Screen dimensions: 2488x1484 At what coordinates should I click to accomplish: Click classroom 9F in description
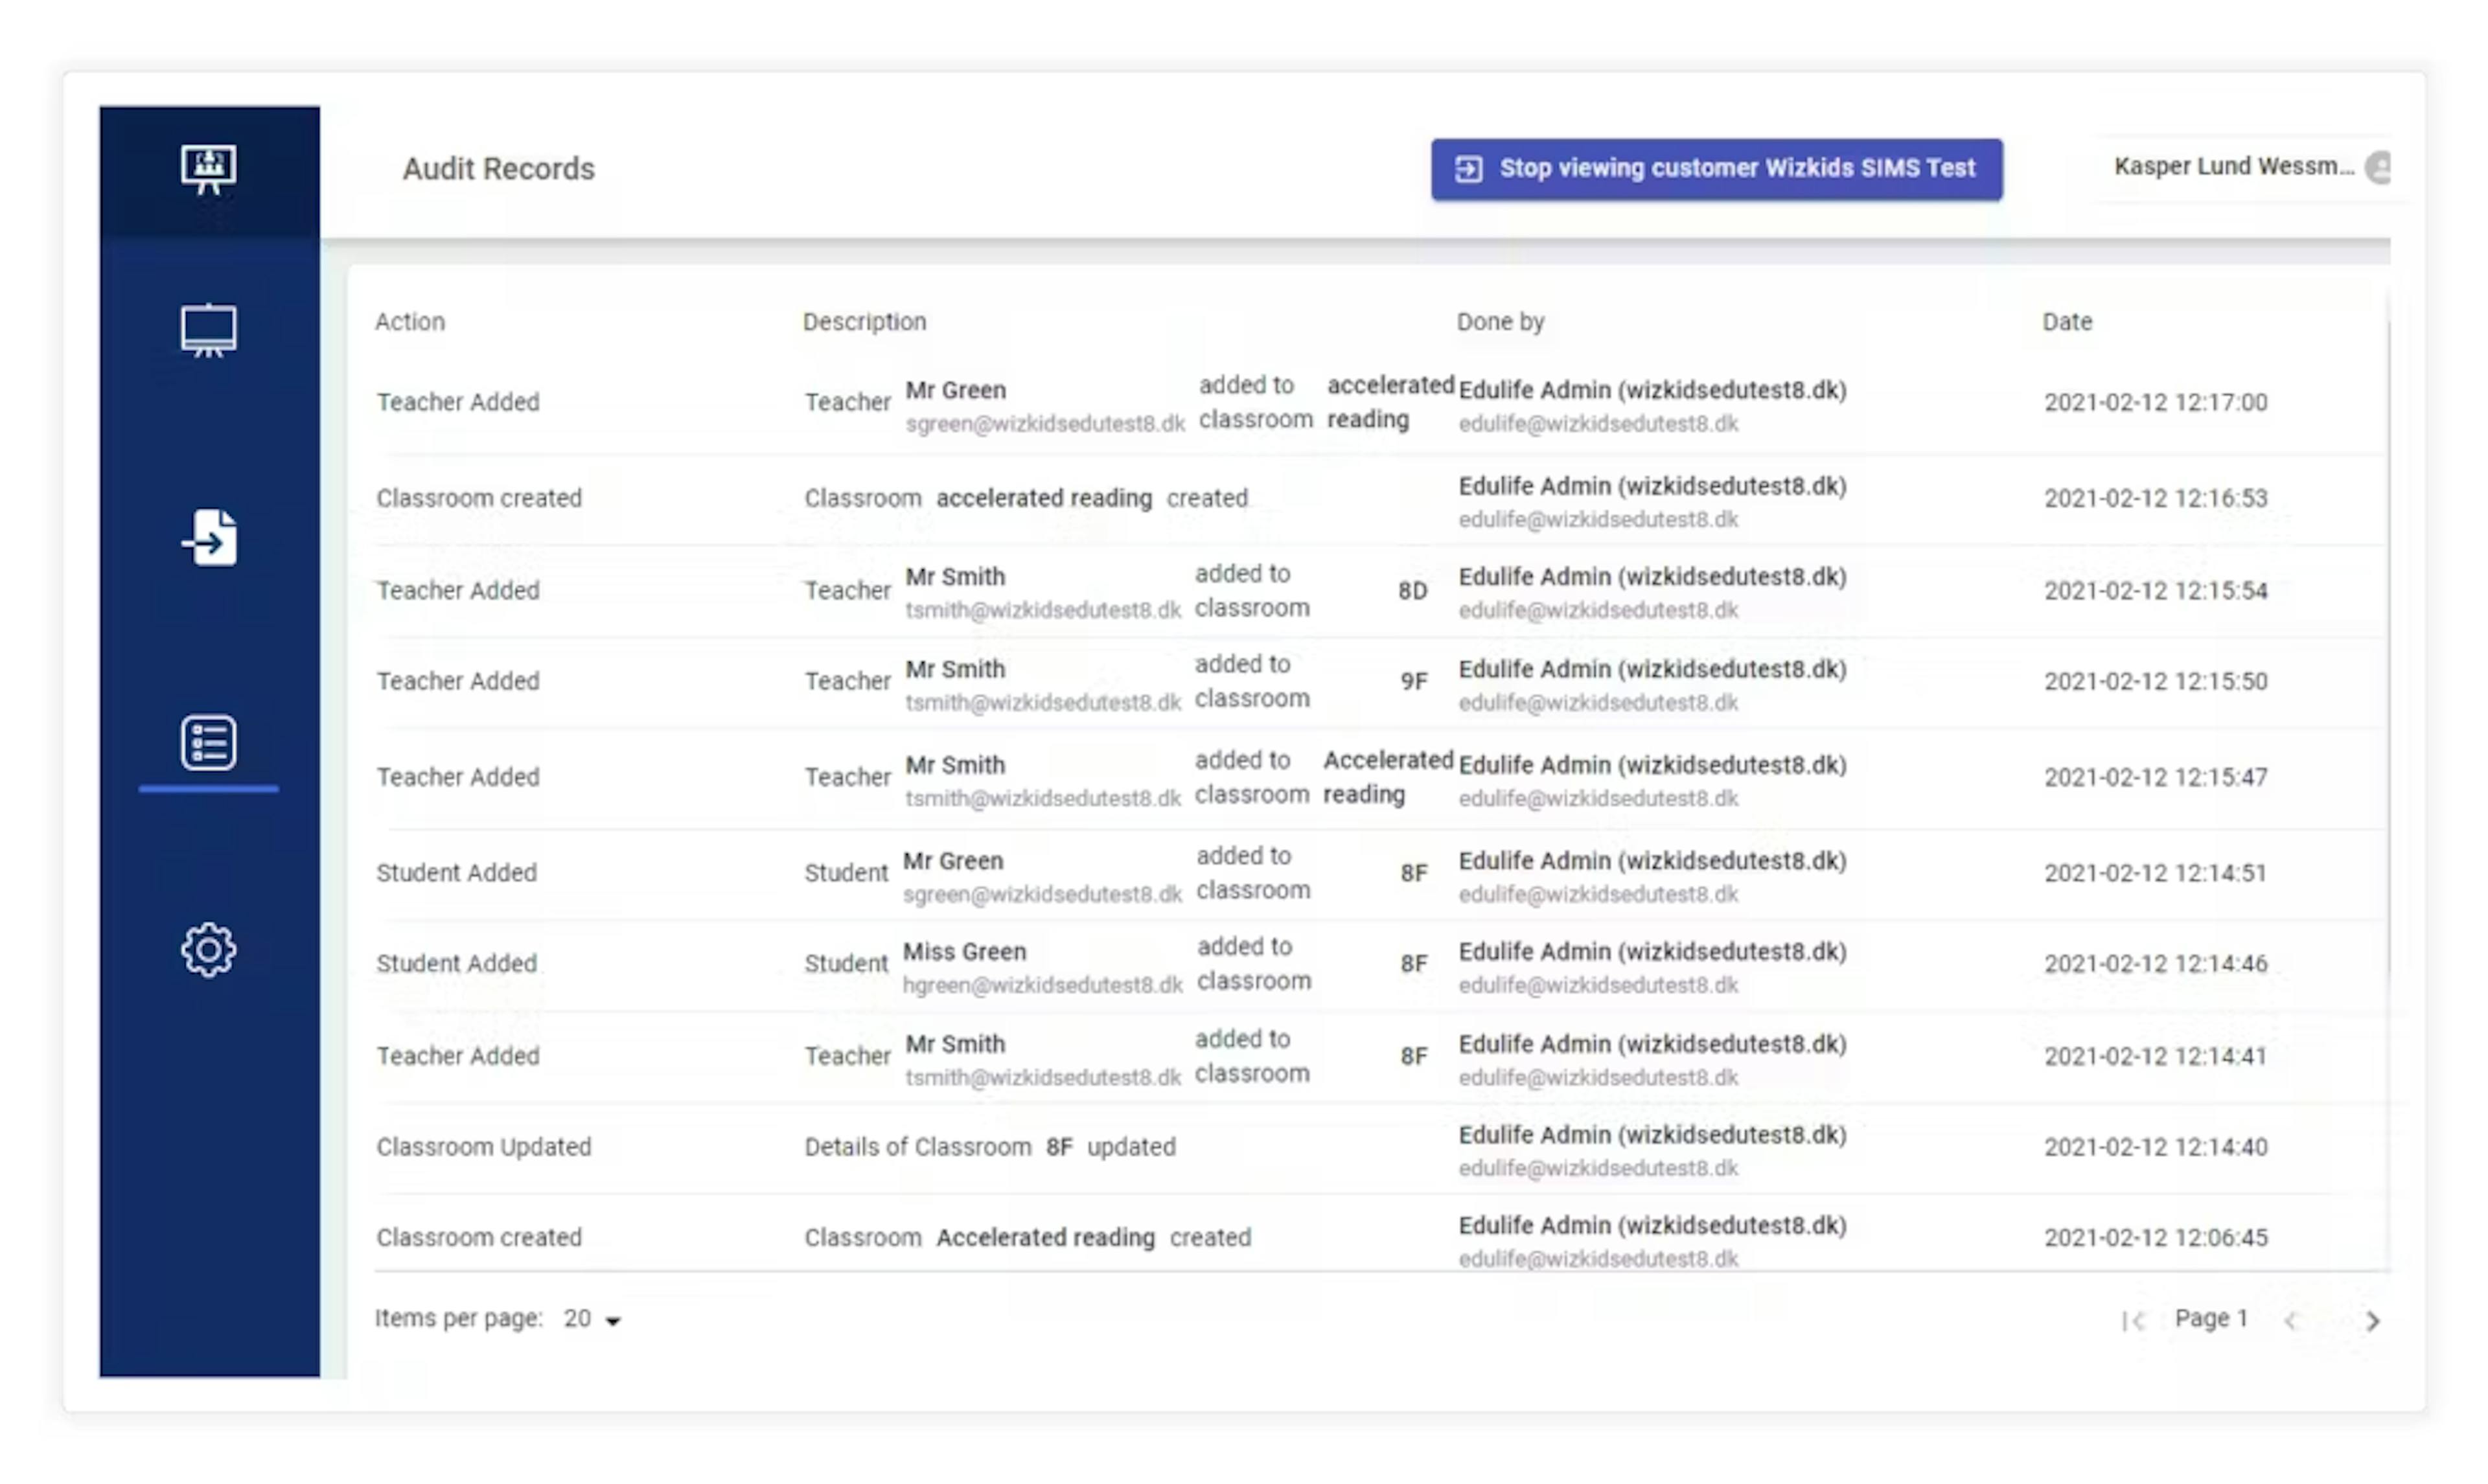[1413, 683]
